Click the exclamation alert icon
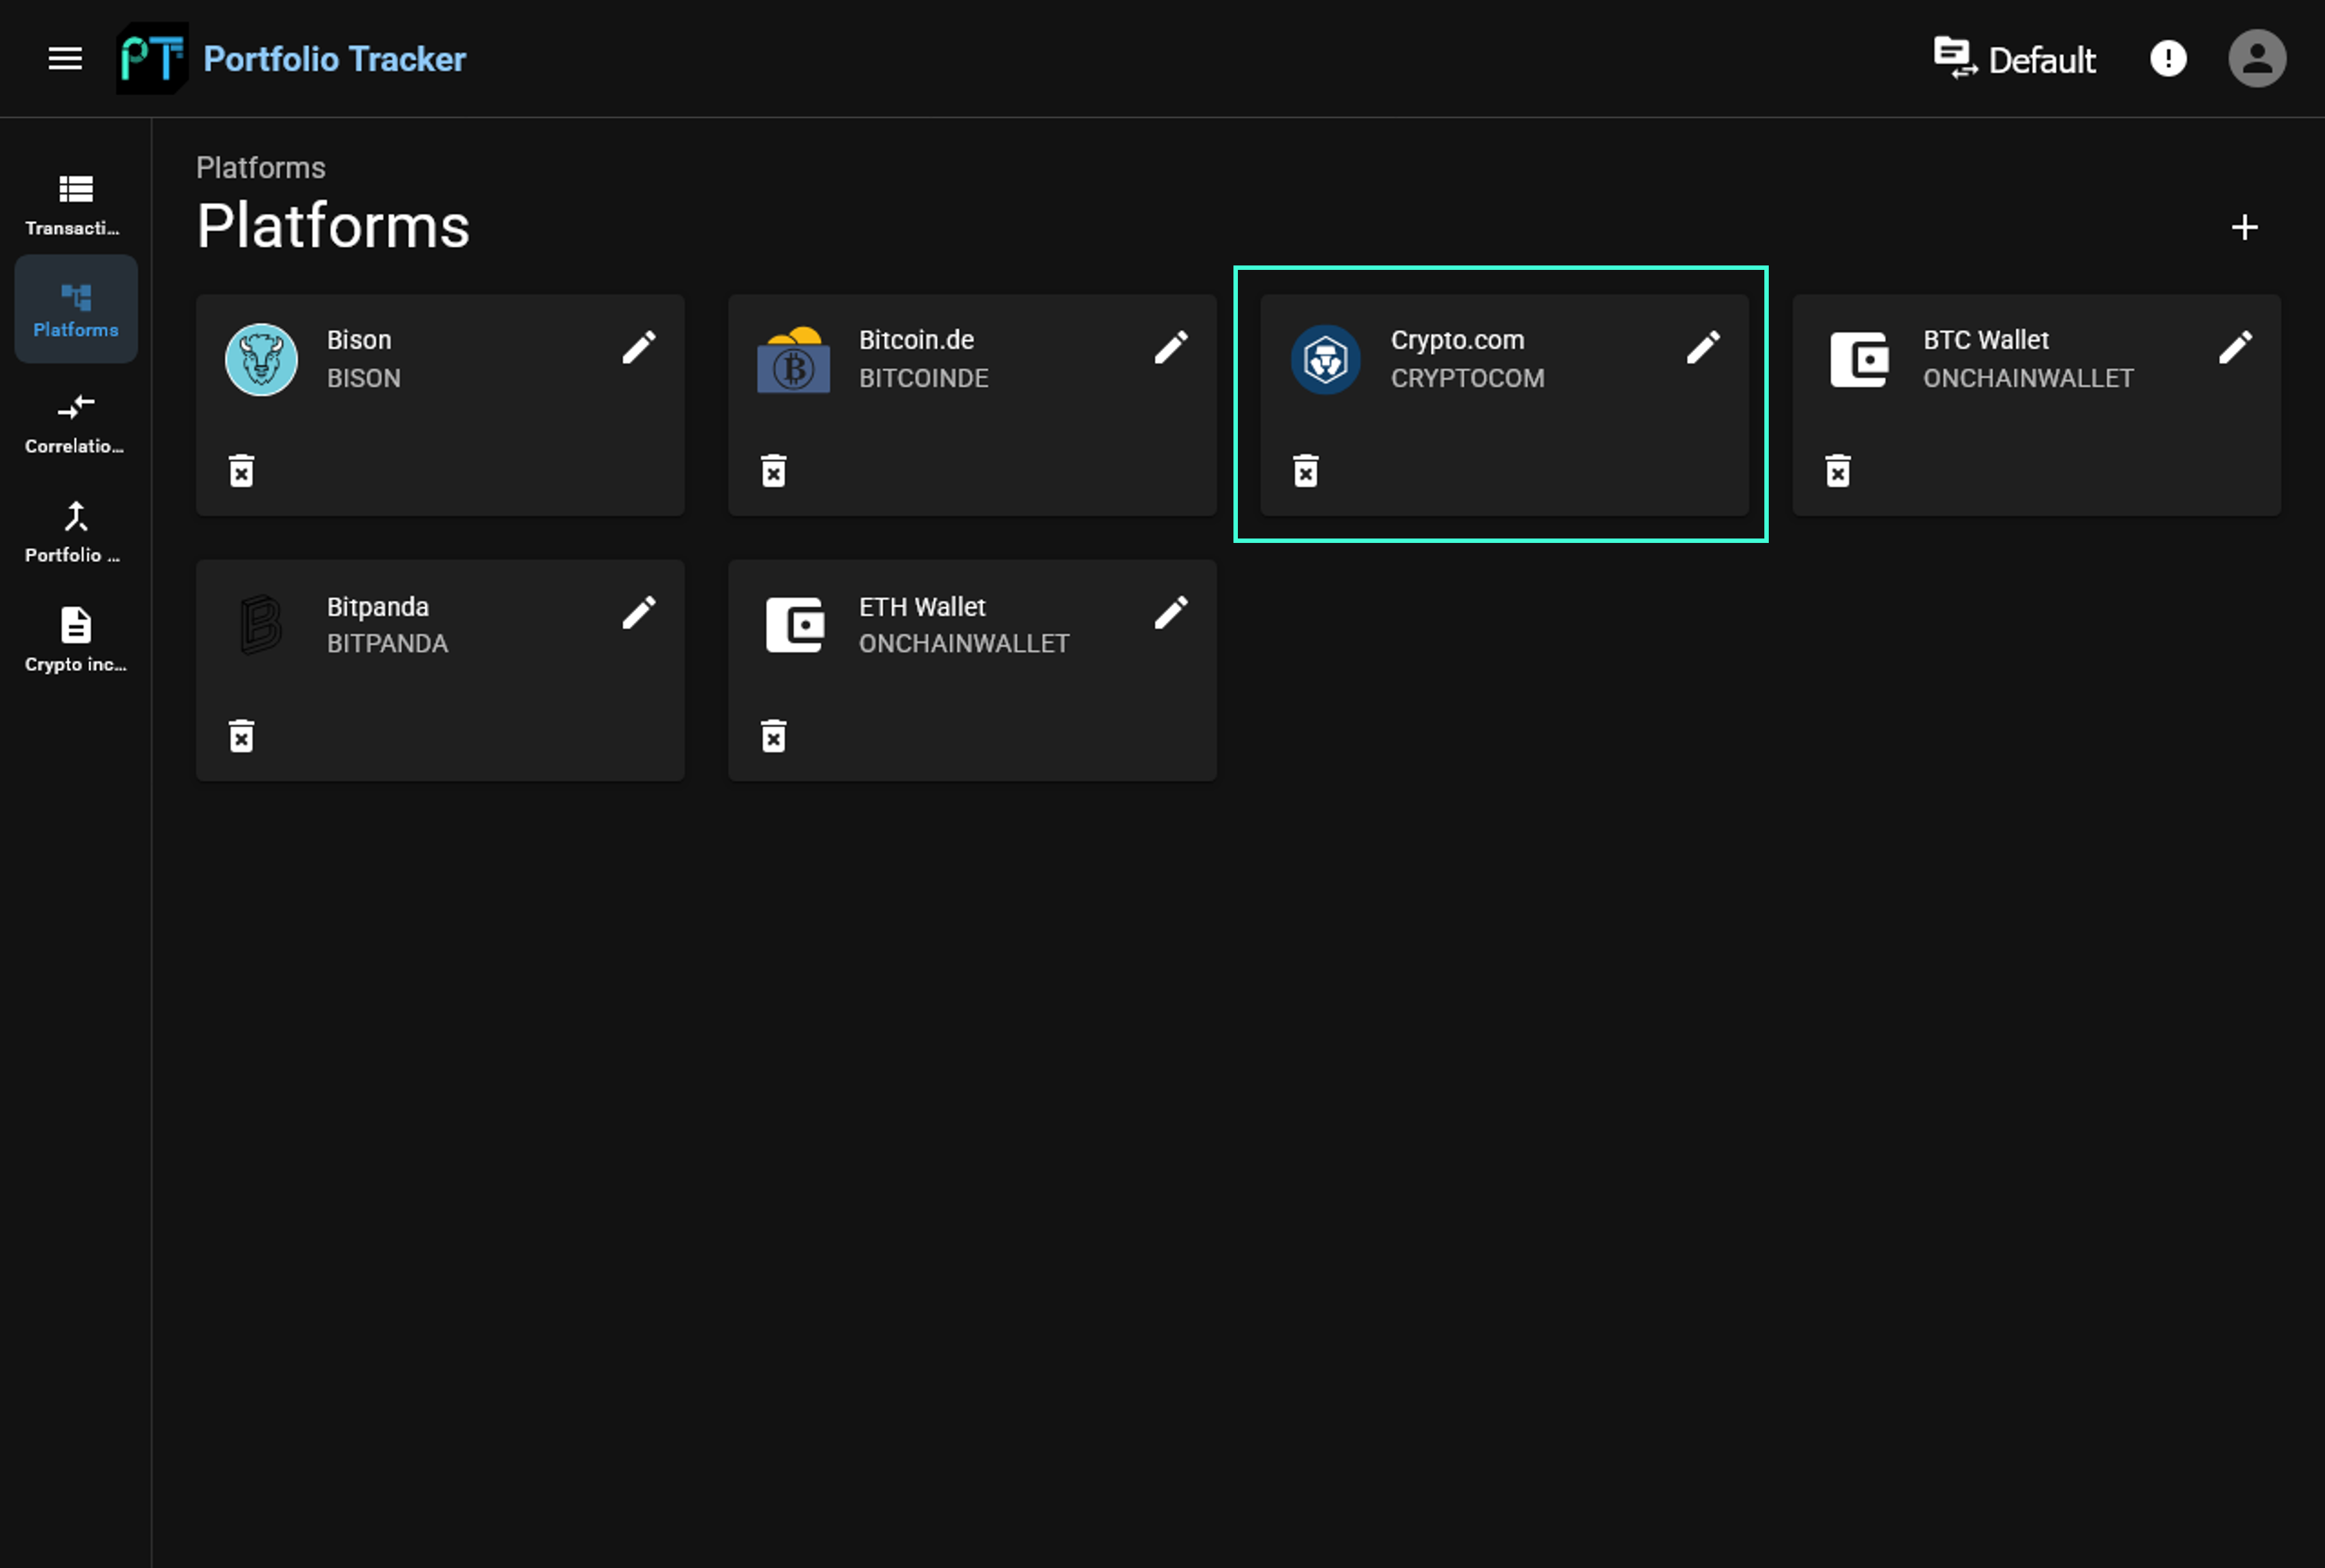 point(2168,59)
